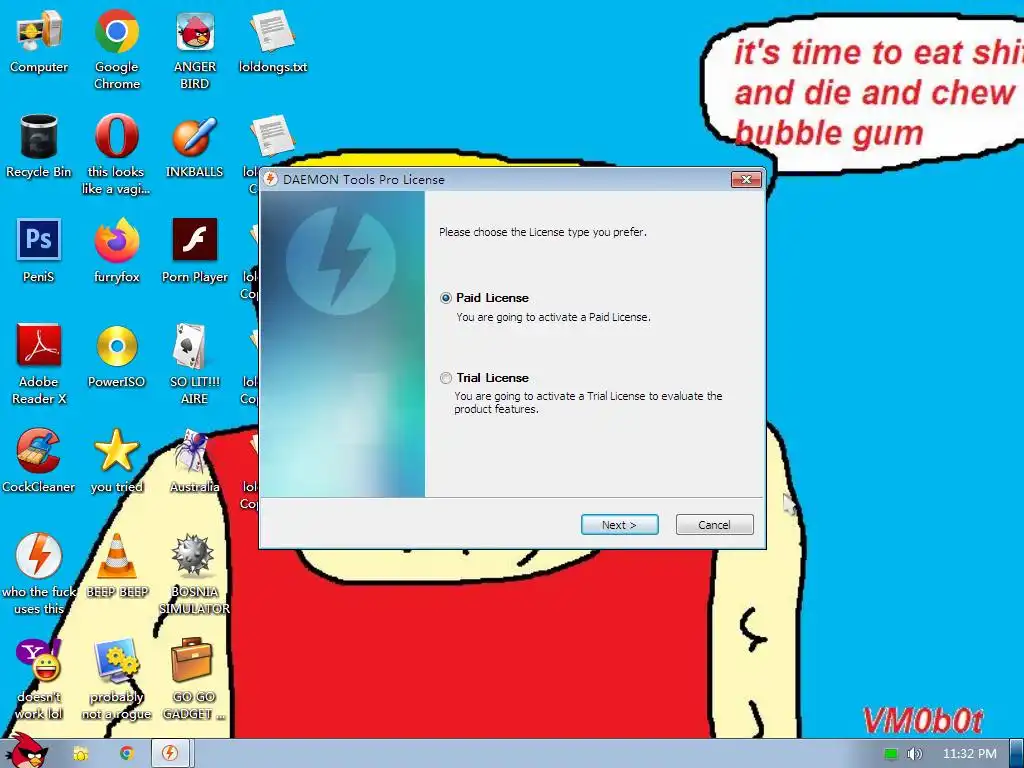Launch the CCleaner brush icon
The width and height of the screenshot is (1024, 768).
[x=39, y=451]
